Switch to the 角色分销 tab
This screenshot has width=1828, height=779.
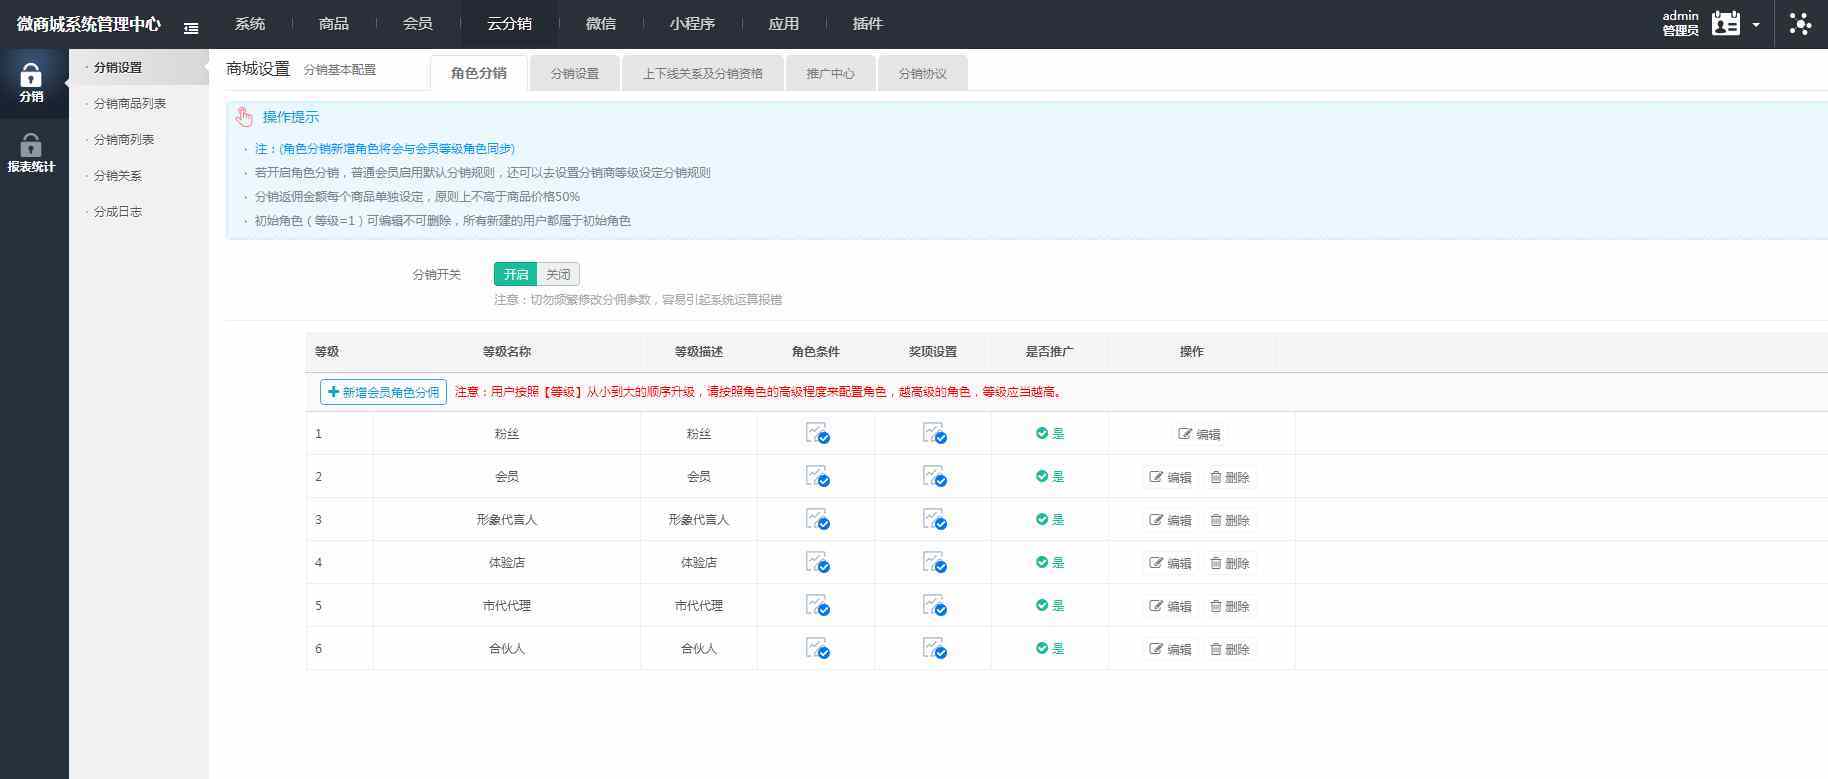coord(479,73)
